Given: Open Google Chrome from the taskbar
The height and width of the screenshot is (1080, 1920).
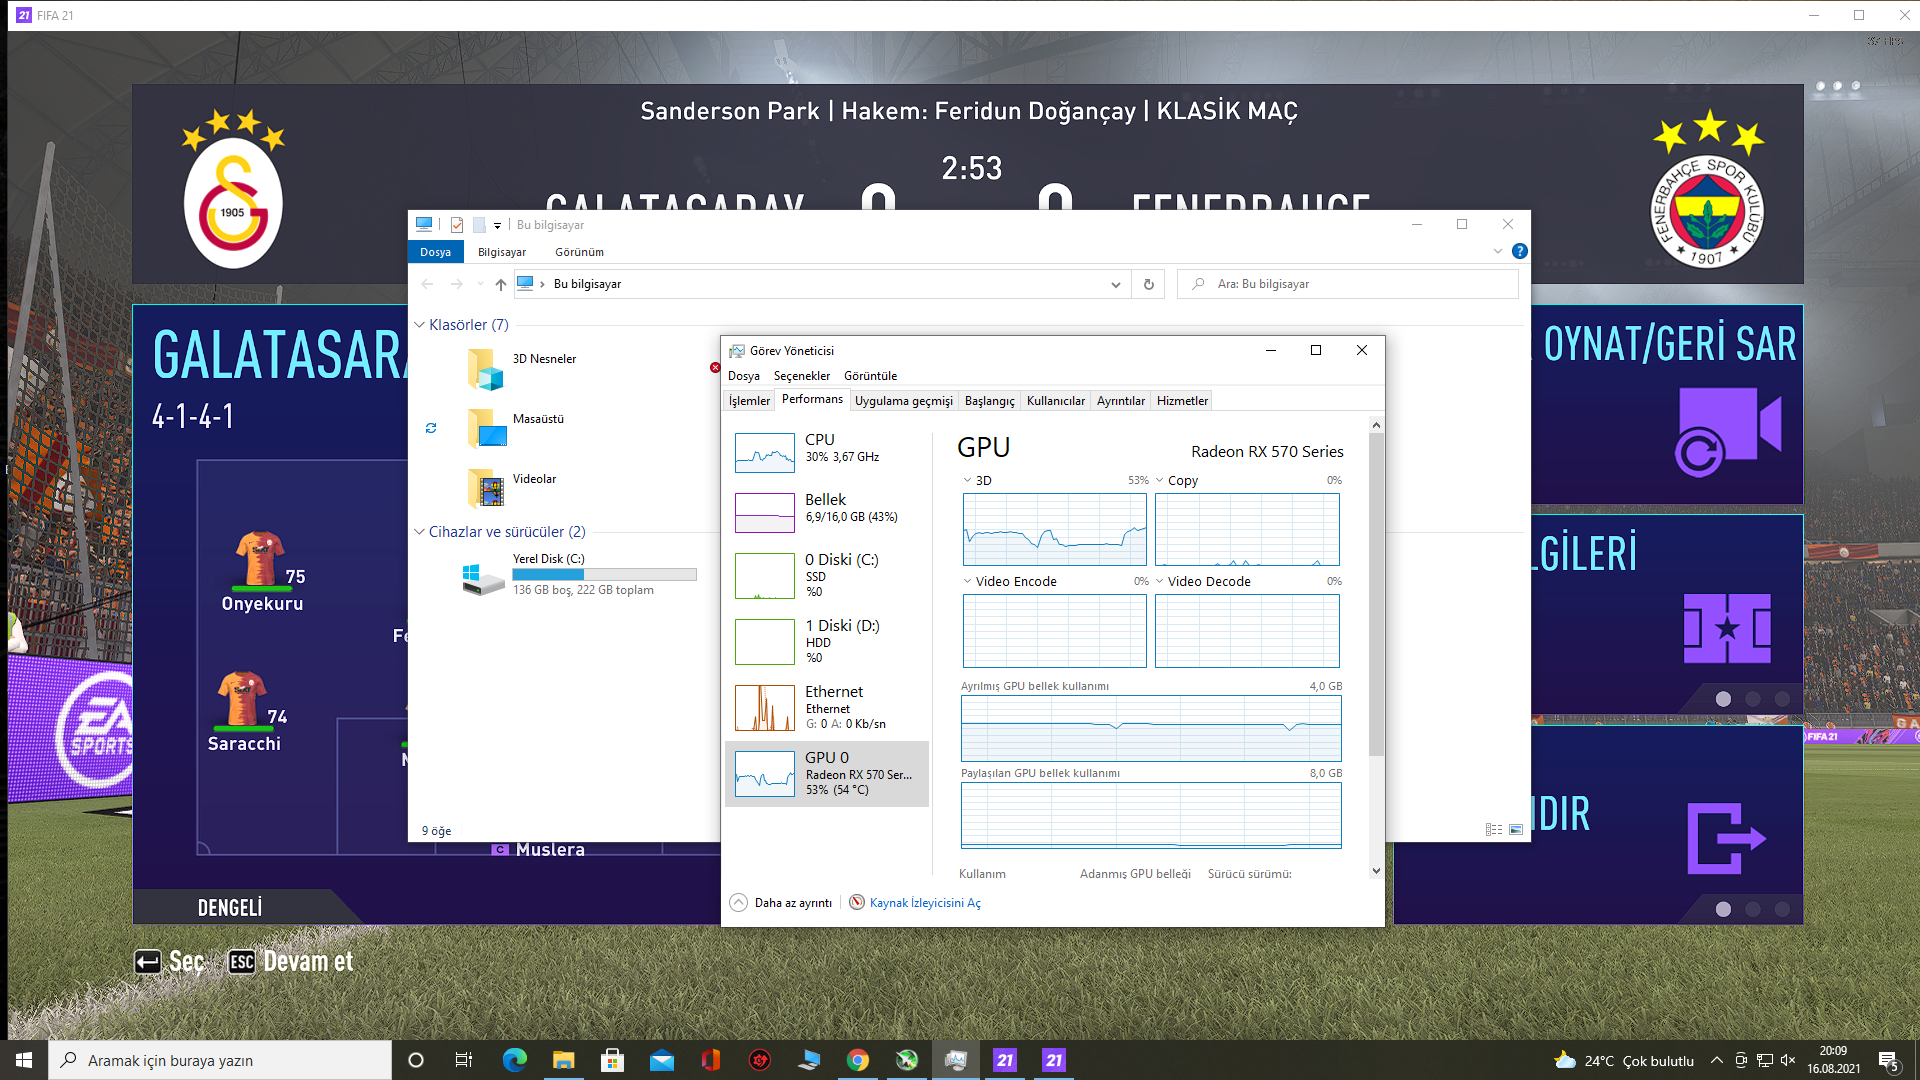Looking at the screenshot, I should (x=858, y=1060).
